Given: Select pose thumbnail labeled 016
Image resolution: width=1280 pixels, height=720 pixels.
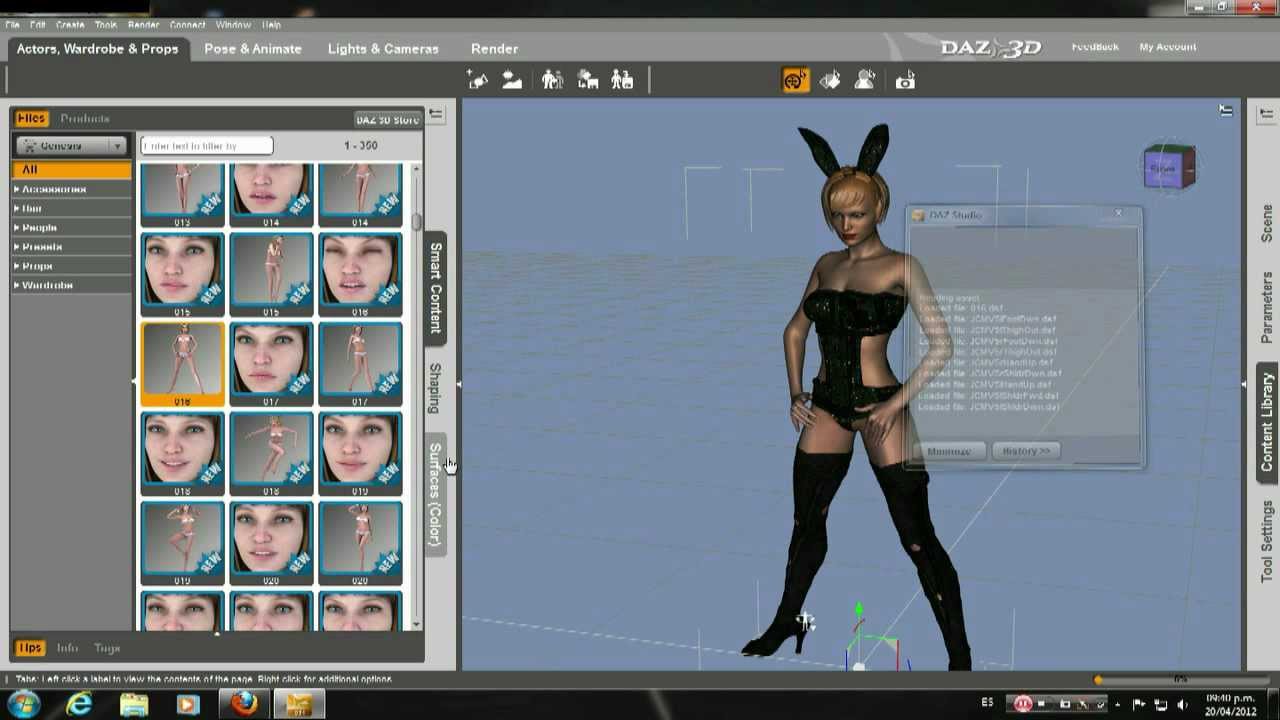Looking at the screenshot, I should [x=182, y=363].
